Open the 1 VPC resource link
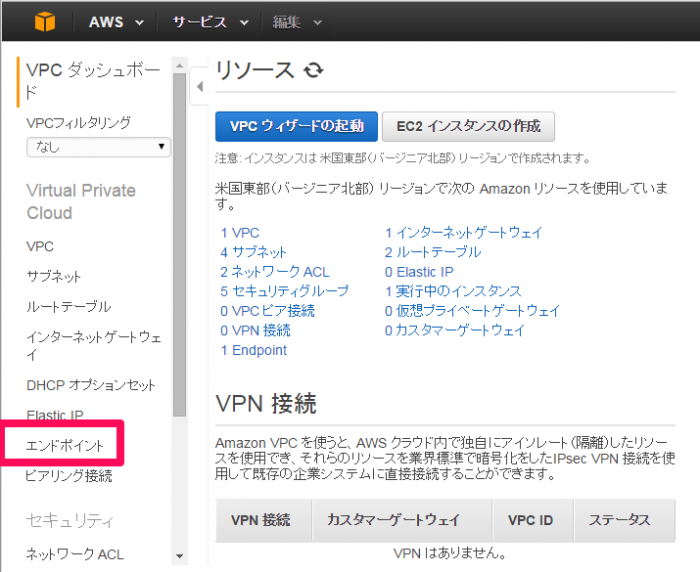The height and width of the screenshot is (572, 700). [x=240, y=233]
